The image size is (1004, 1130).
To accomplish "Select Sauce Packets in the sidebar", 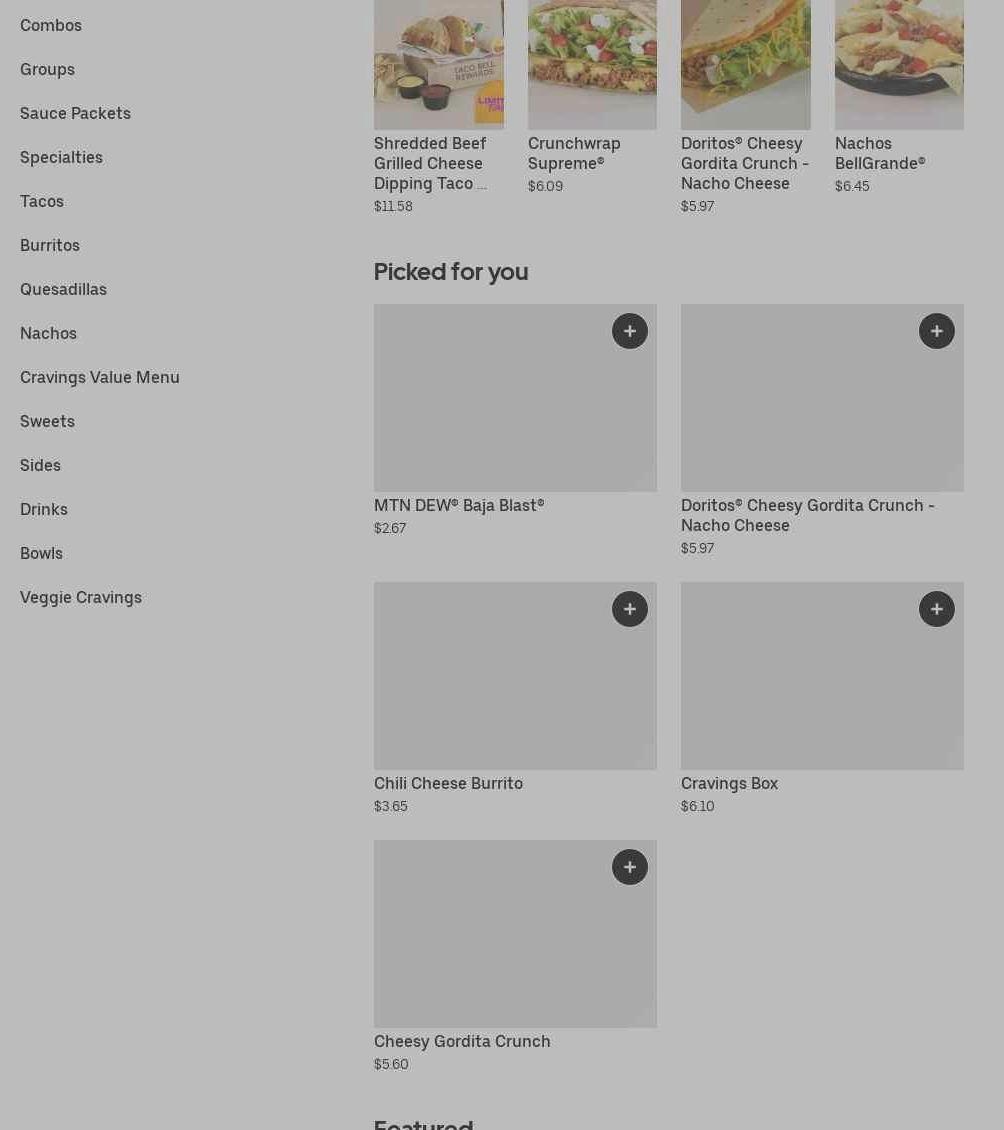I will 75,113.
